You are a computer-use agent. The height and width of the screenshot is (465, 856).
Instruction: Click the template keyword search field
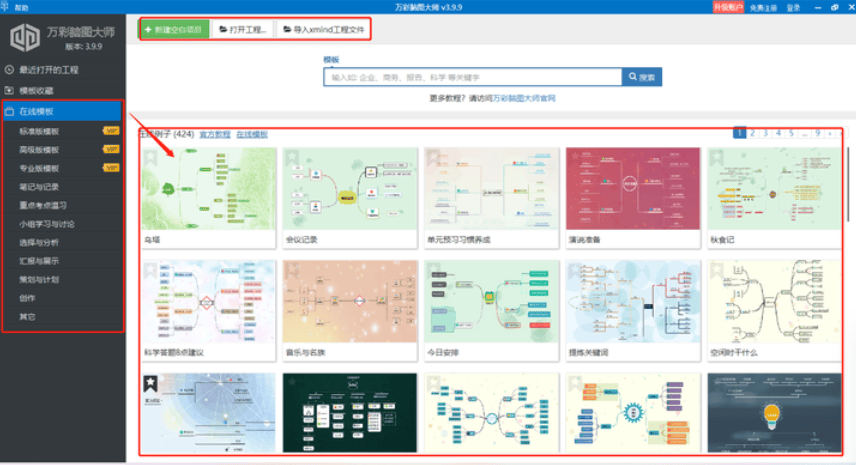pos(473,77)
